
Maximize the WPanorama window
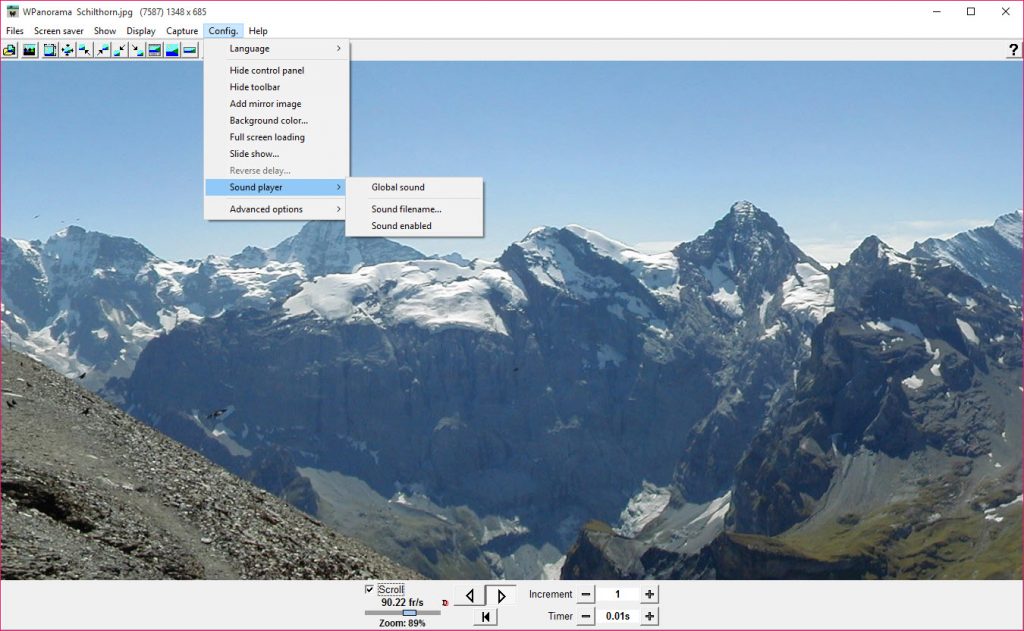971,12
